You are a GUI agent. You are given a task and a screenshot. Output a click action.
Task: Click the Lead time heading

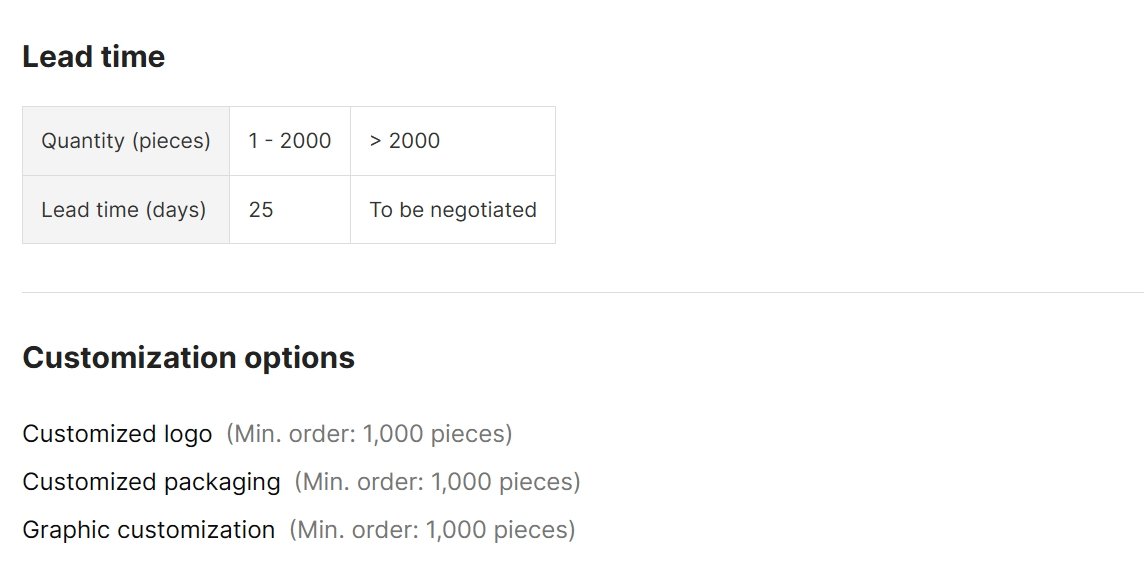(93, 57)
